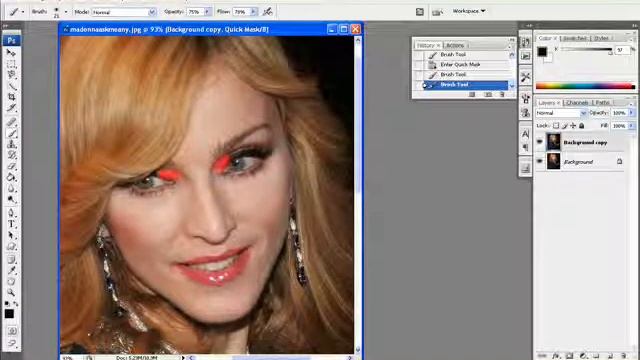Open the Brush preset picker dropdown
This screenshot has width=640, height=360.
66,12
